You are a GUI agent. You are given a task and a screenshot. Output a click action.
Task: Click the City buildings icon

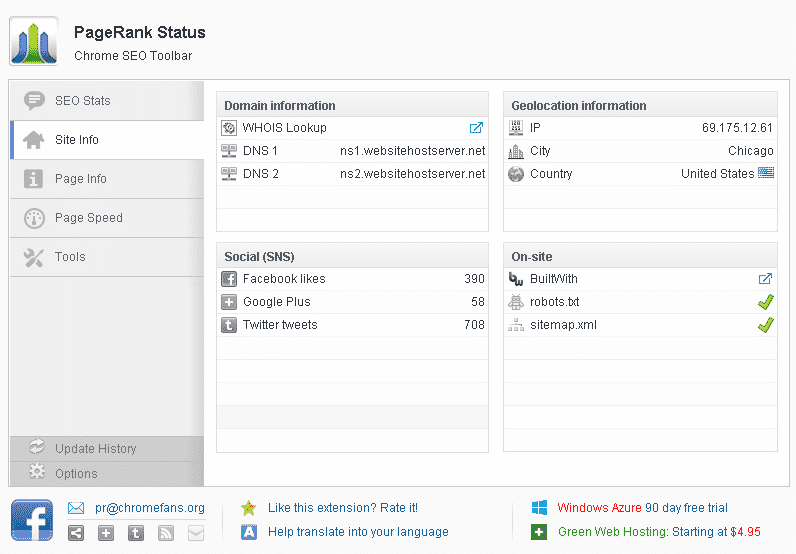(516, 151)
